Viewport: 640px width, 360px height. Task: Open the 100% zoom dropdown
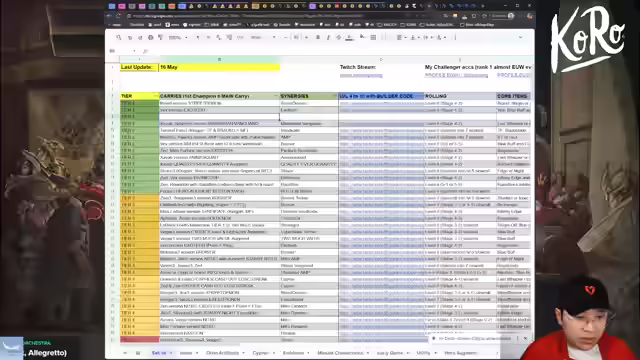tap(178, 37)
